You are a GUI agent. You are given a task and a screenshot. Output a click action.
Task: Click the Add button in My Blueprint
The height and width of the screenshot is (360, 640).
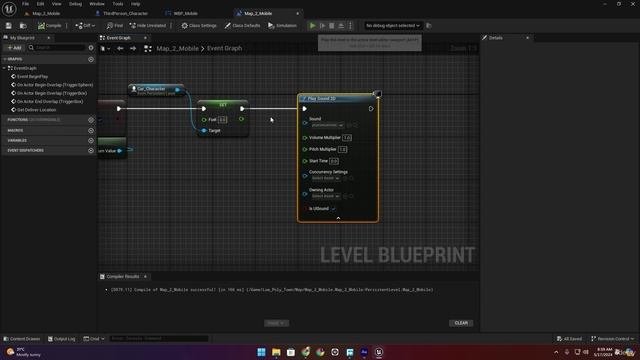[x=14, y=48]
